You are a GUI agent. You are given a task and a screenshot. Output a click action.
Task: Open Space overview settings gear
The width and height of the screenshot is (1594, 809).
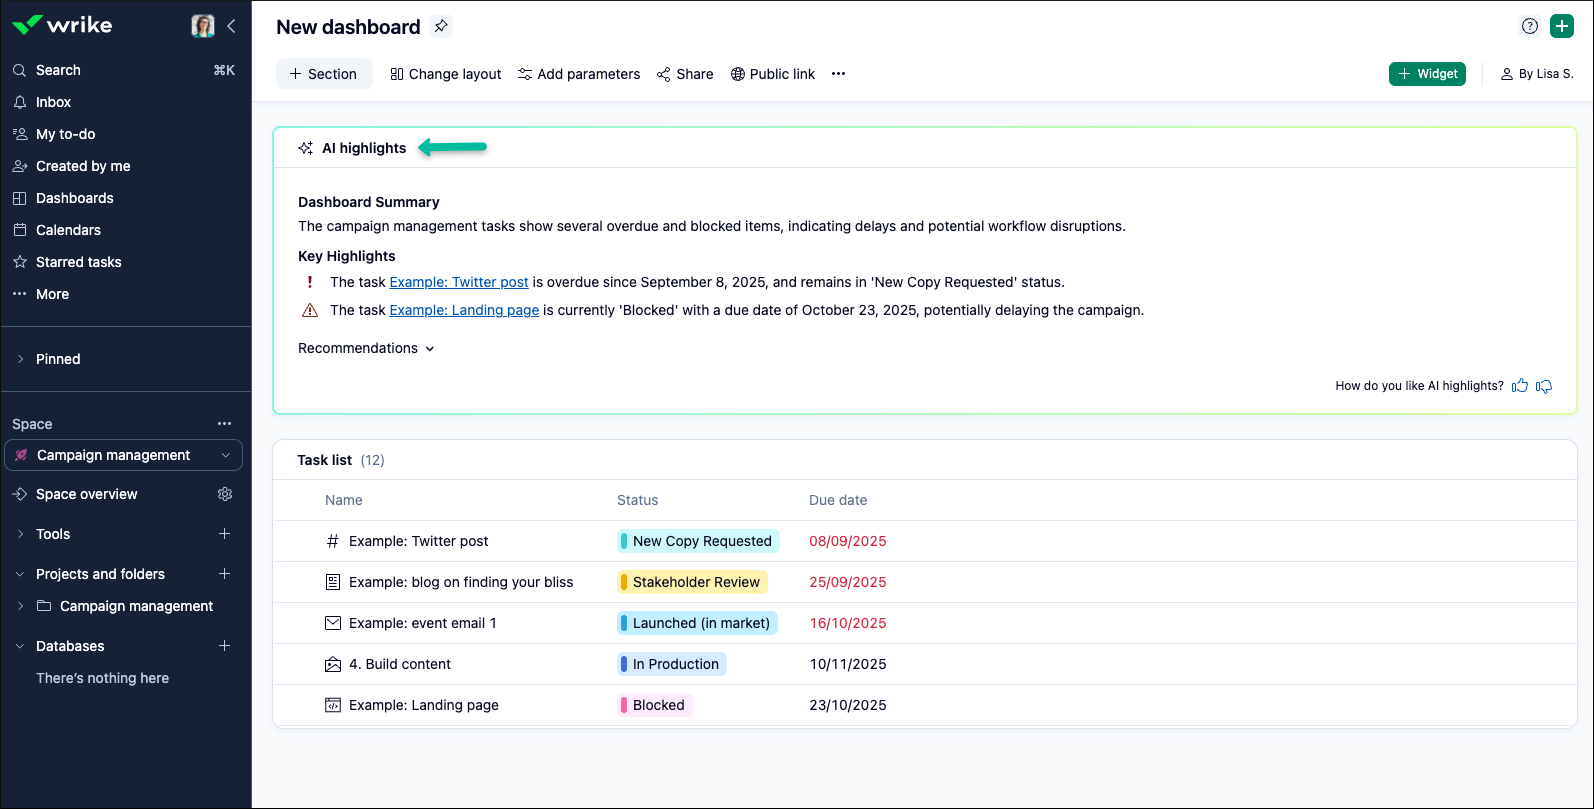coord(225,494)
